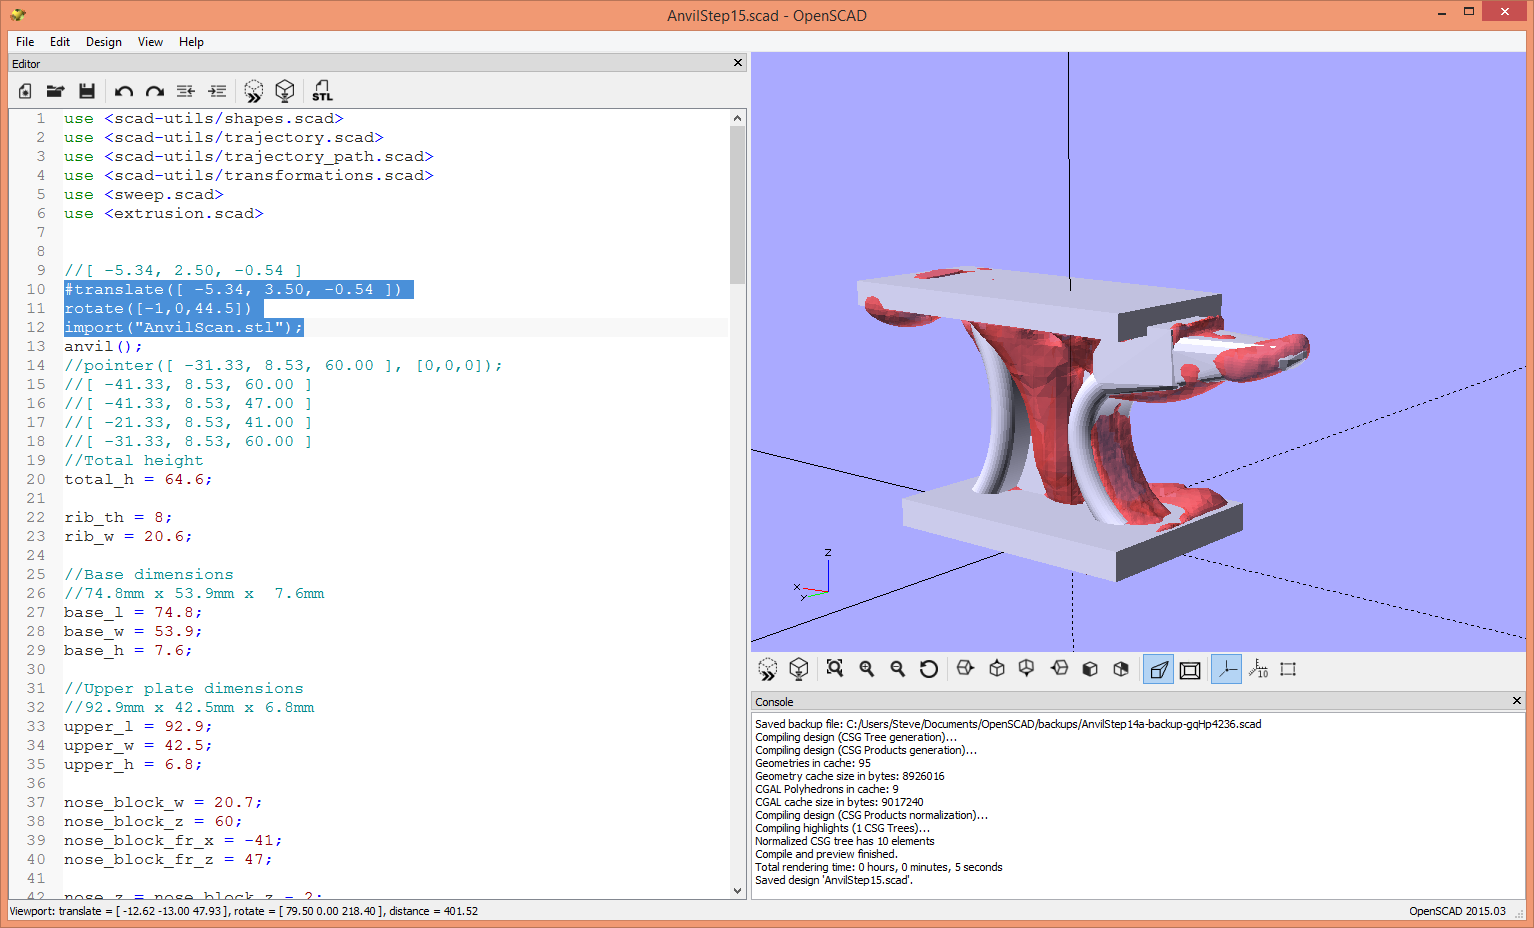Enable the Orthogonal projection mode
Image resolution: width=1534 pixels, height=928 pixels.
[1190, 668]
